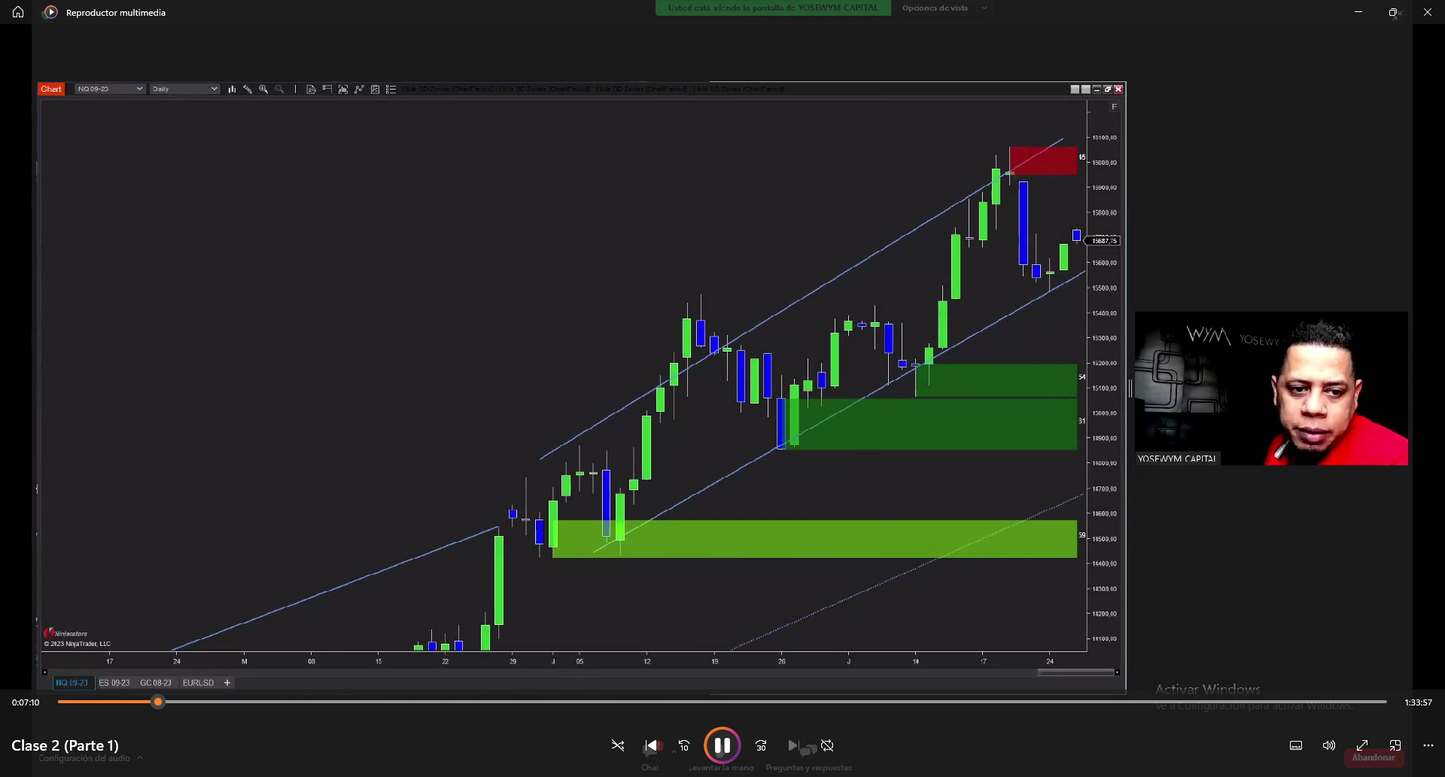
Task: Open the Data Series icon
Action: (311, 89)
